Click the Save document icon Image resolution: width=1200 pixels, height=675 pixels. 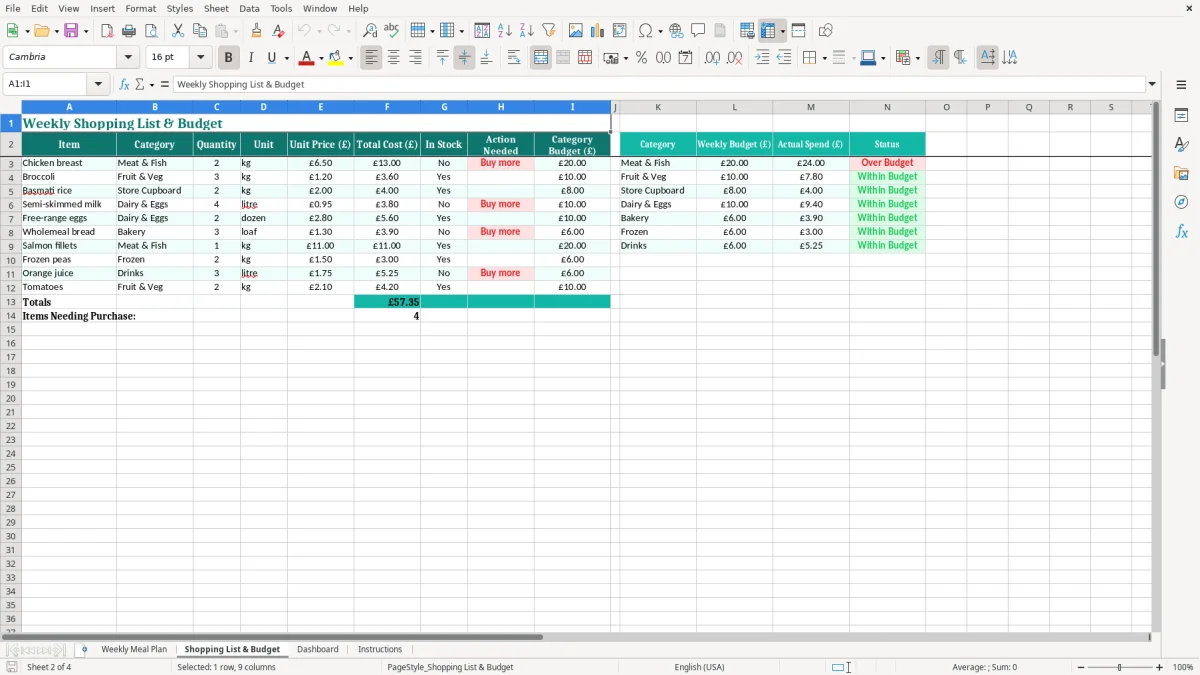coord(71,31)
